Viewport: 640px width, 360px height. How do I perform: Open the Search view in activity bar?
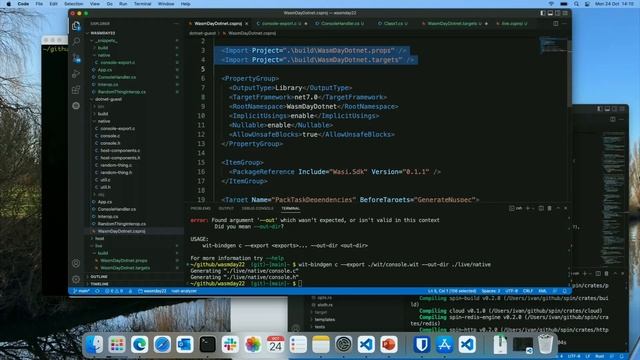(76, 41)
